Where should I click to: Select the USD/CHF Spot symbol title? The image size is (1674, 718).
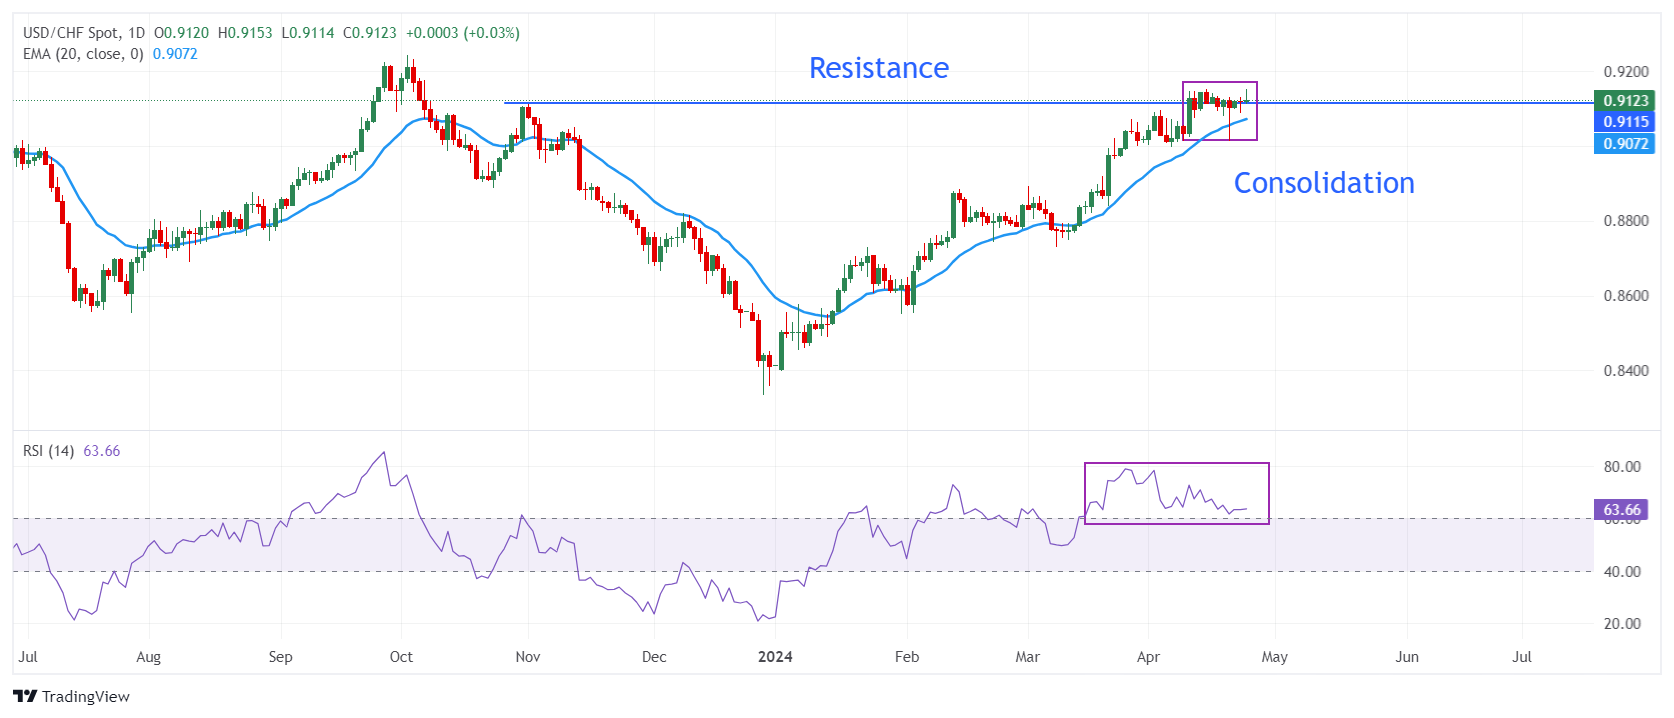pos(70,33)
